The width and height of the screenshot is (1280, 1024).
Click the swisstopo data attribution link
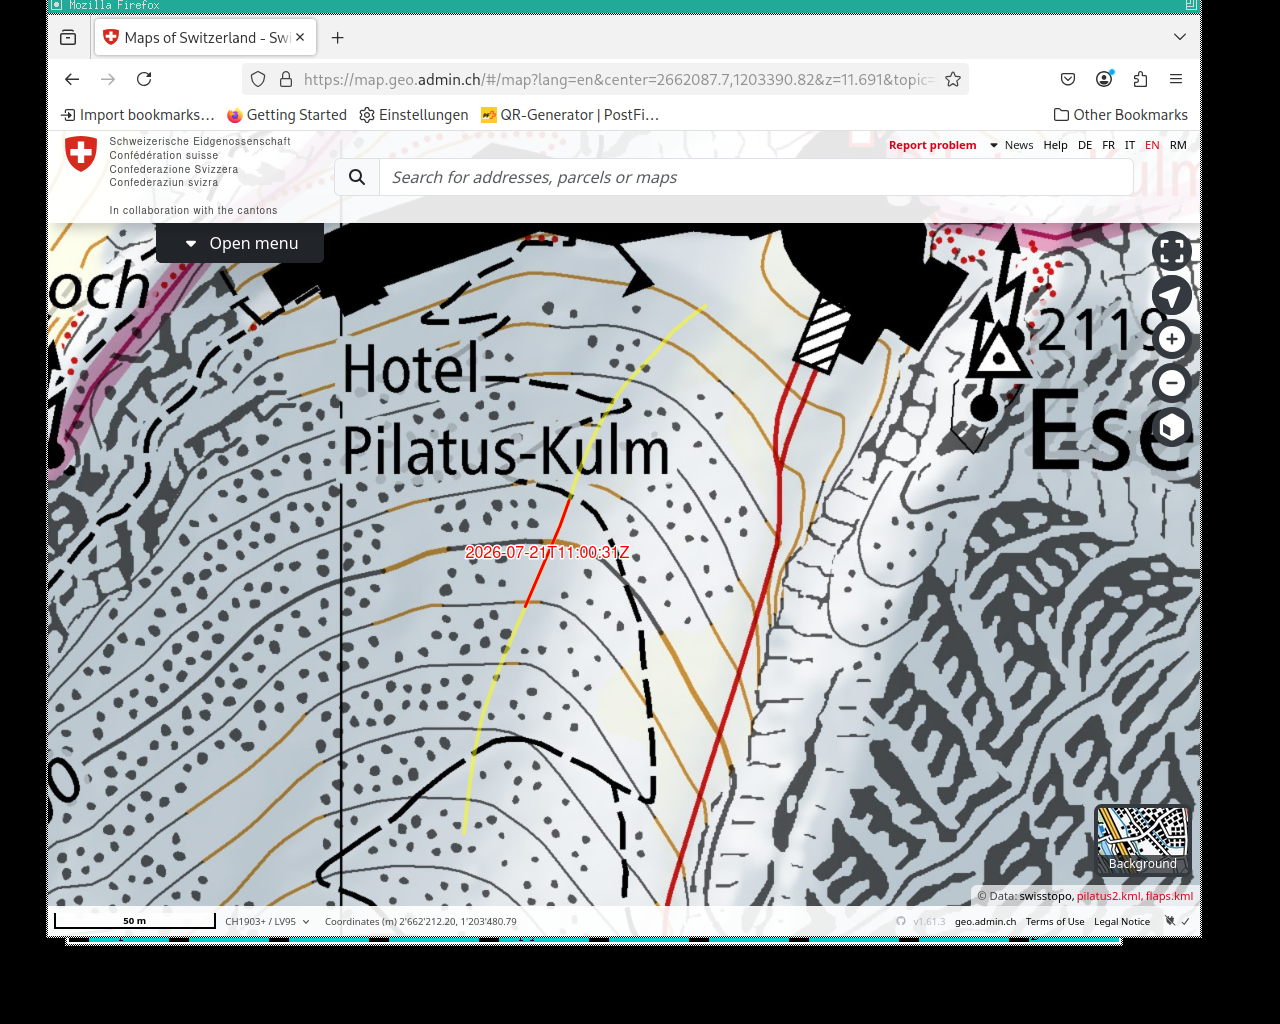tap(1046, 896)
